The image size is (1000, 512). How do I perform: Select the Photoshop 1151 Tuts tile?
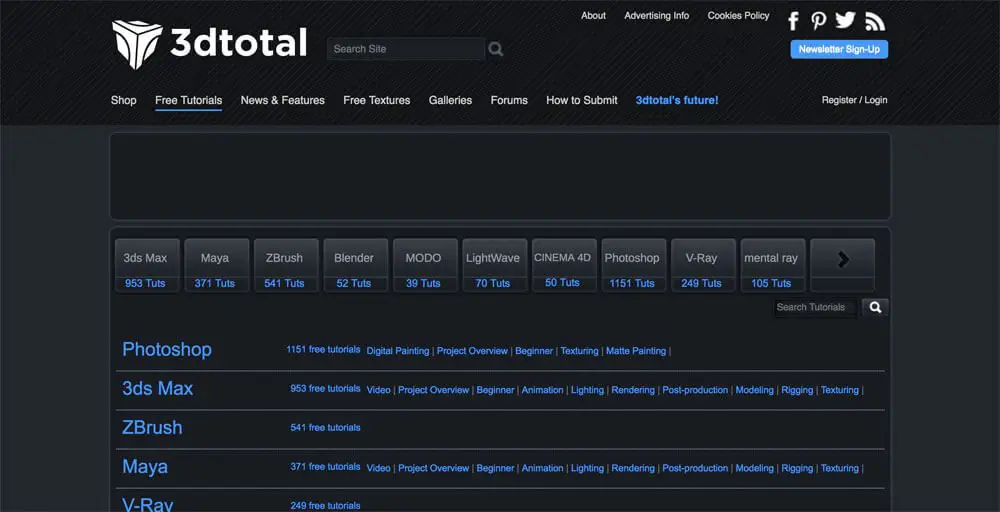[634, 265]
